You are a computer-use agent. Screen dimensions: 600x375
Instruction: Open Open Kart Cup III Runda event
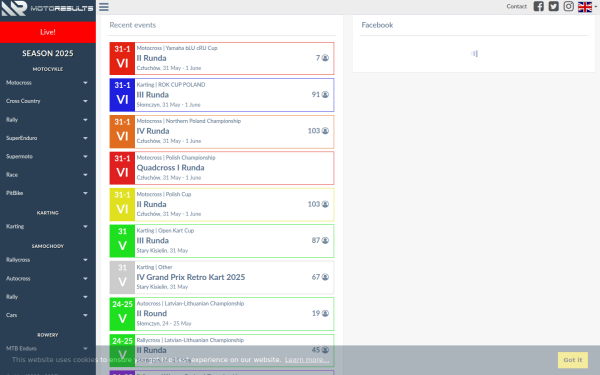pos(222,241)
